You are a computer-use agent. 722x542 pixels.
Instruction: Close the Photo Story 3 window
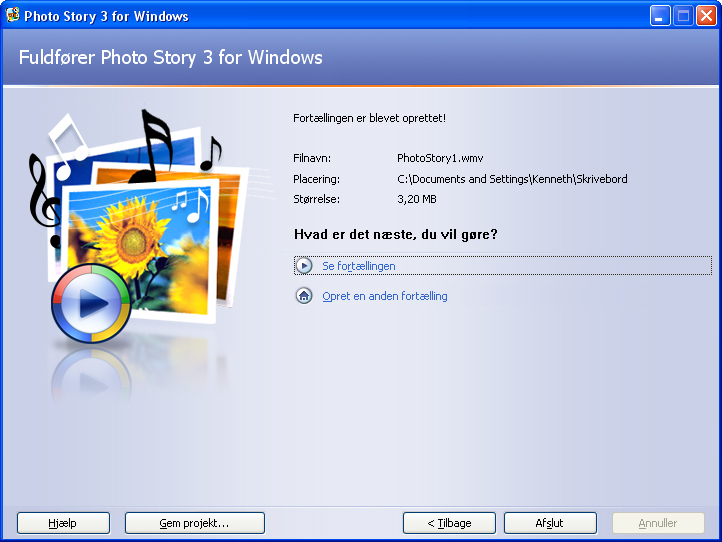[706, 16]
